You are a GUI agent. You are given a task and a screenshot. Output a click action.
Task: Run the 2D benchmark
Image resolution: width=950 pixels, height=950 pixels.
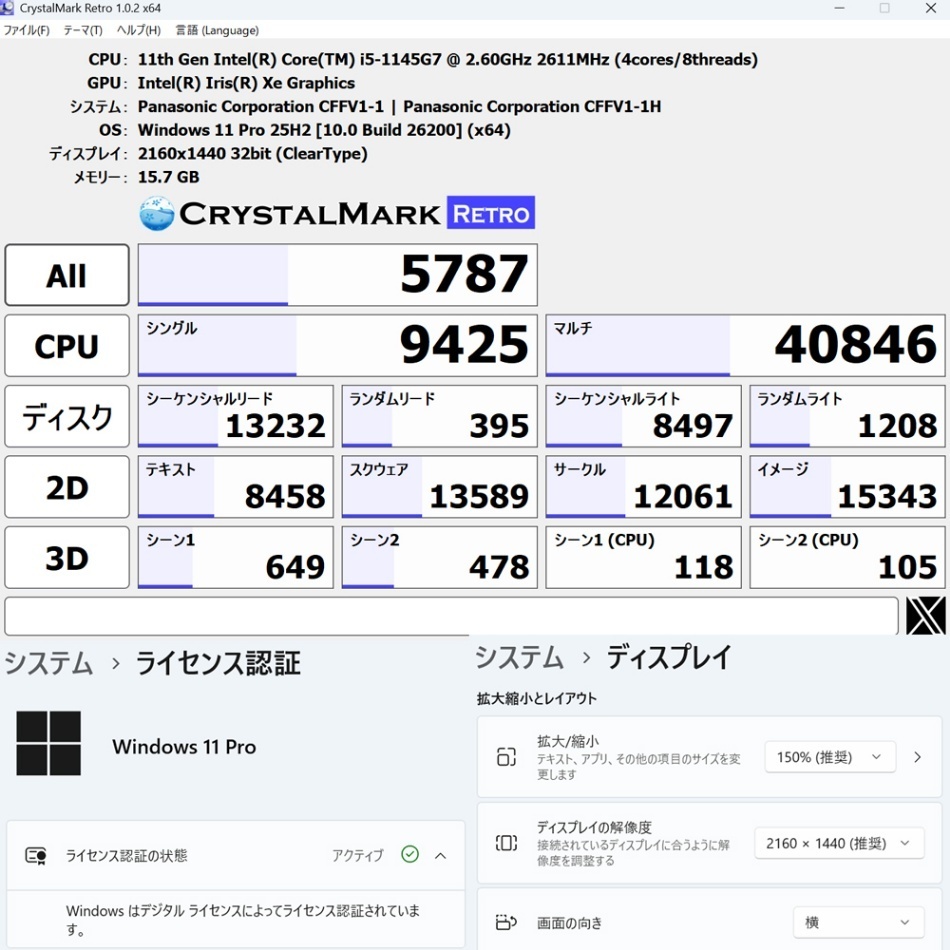pyautogui.click(x=67, y=487)
